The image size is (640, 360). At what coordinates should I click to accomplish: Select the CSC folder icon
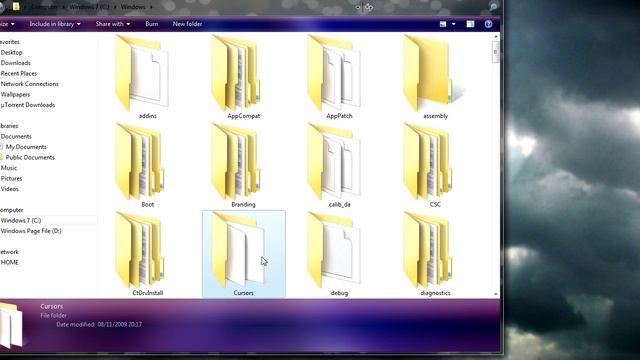pyautogui.click(x=428, y=162)
